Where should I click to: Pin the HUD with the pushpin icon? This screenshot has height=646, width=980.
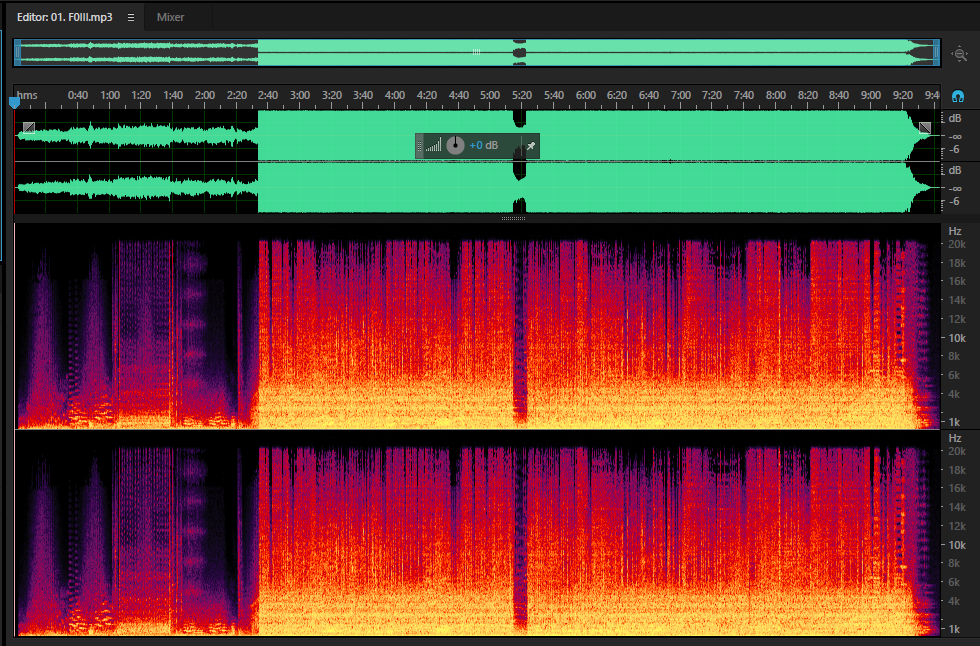coord(531,146)
